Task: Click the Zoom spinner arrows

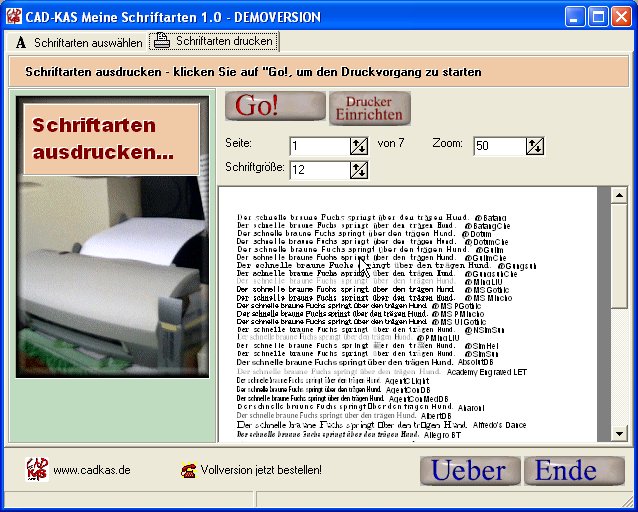Action: pos(535,146)
